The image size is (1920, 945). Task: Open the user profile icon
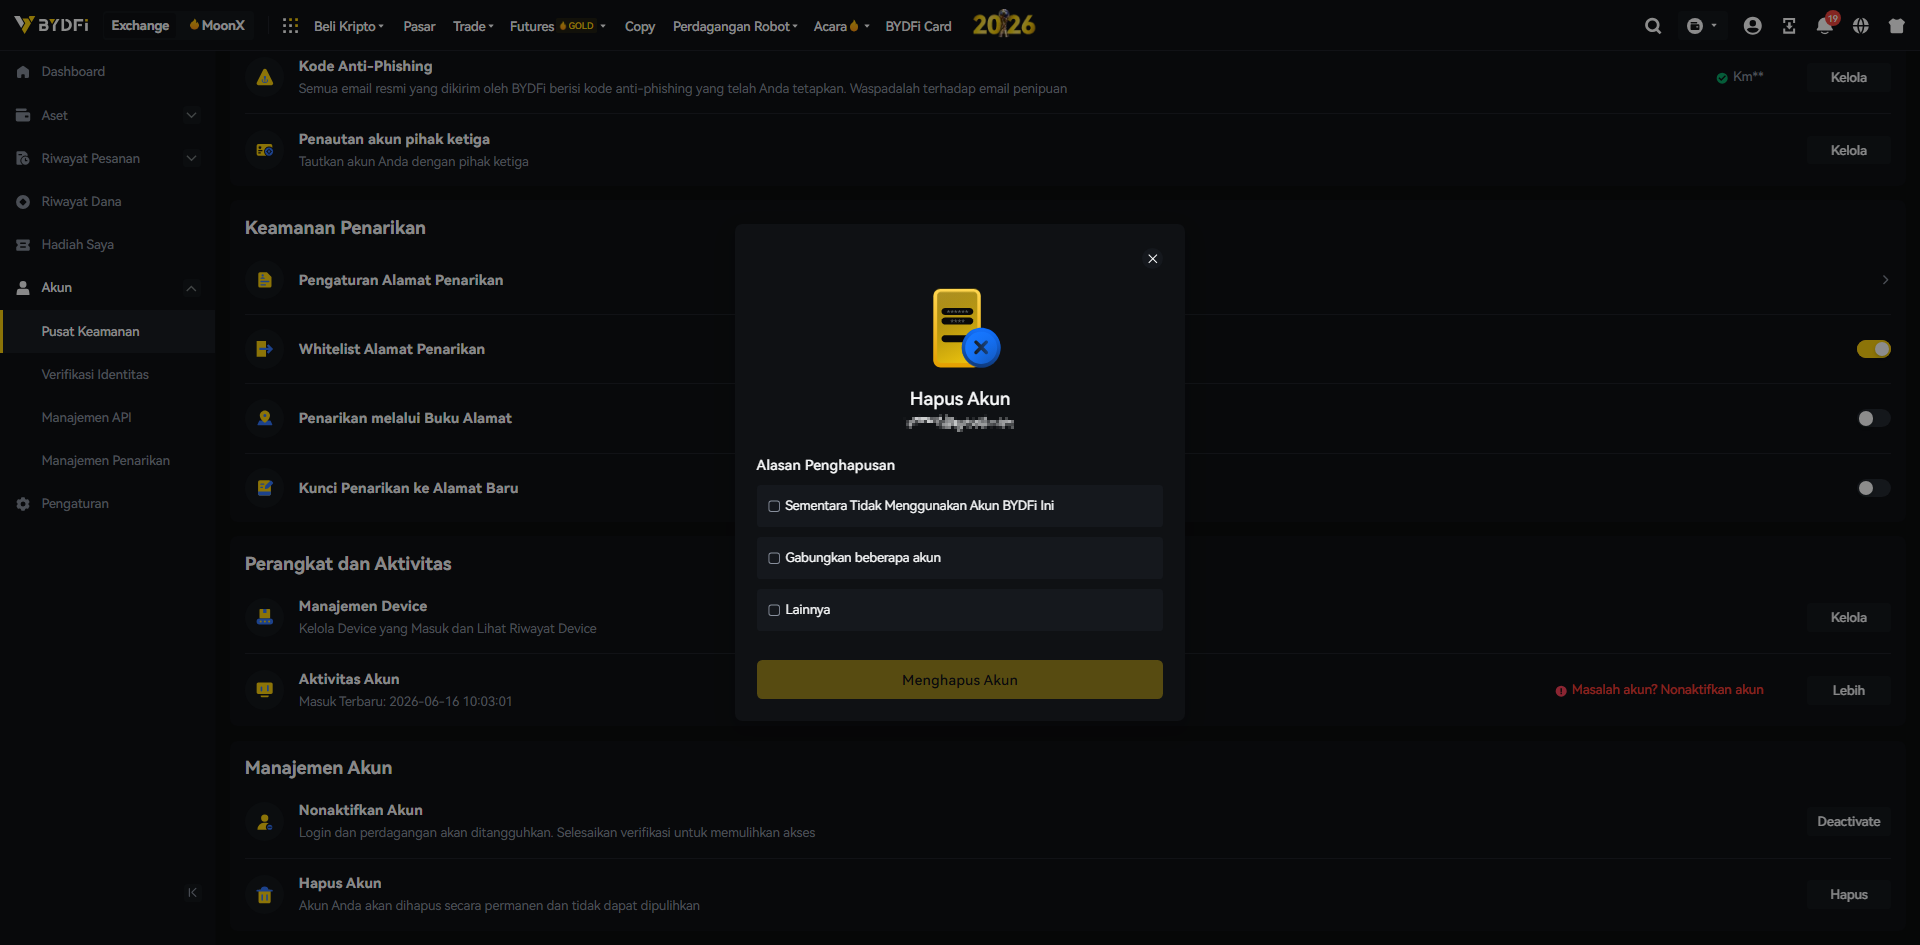point(1752,26)
